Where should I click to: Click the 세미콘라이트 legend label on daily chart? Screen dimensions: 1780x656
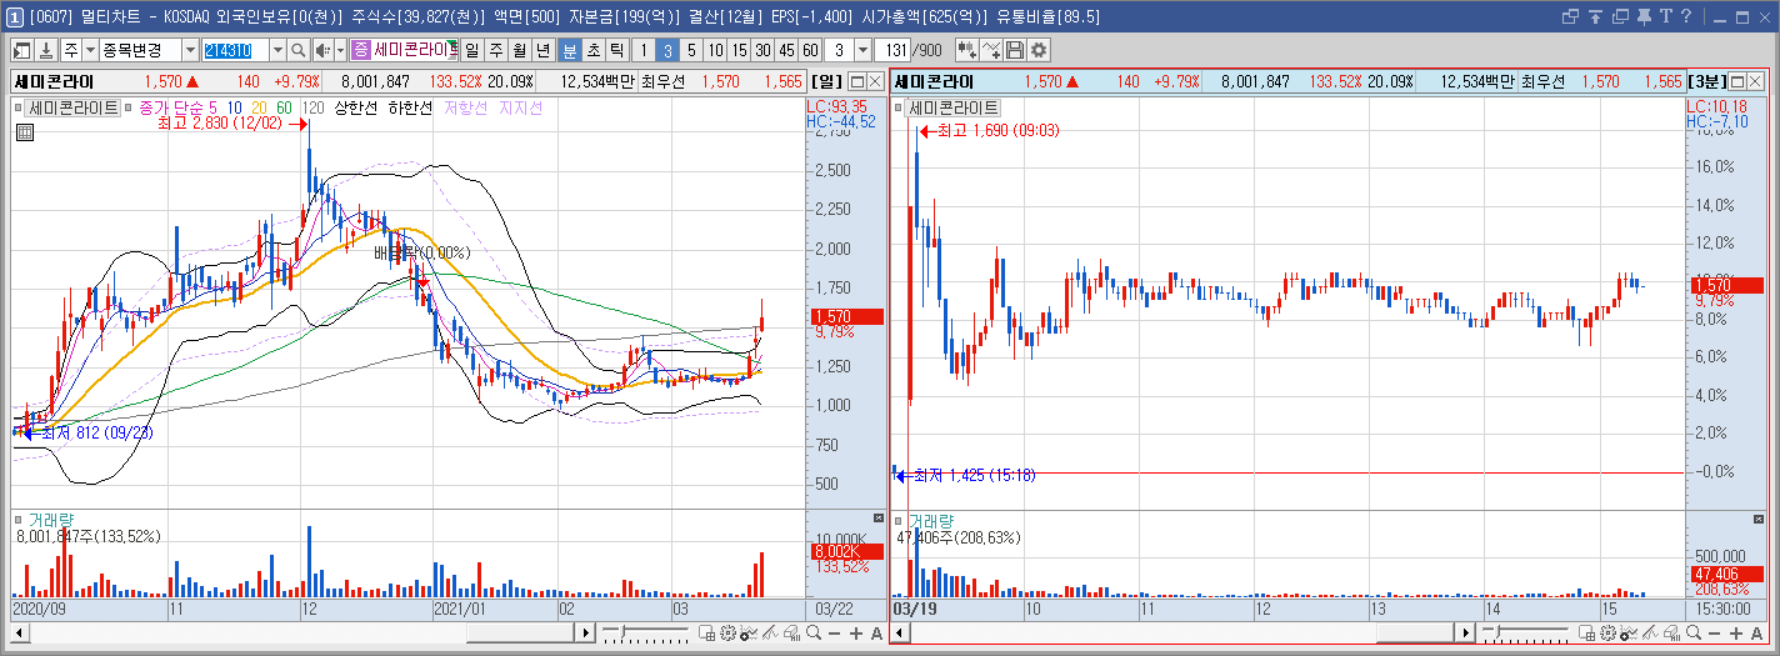[x=74, y=108]
